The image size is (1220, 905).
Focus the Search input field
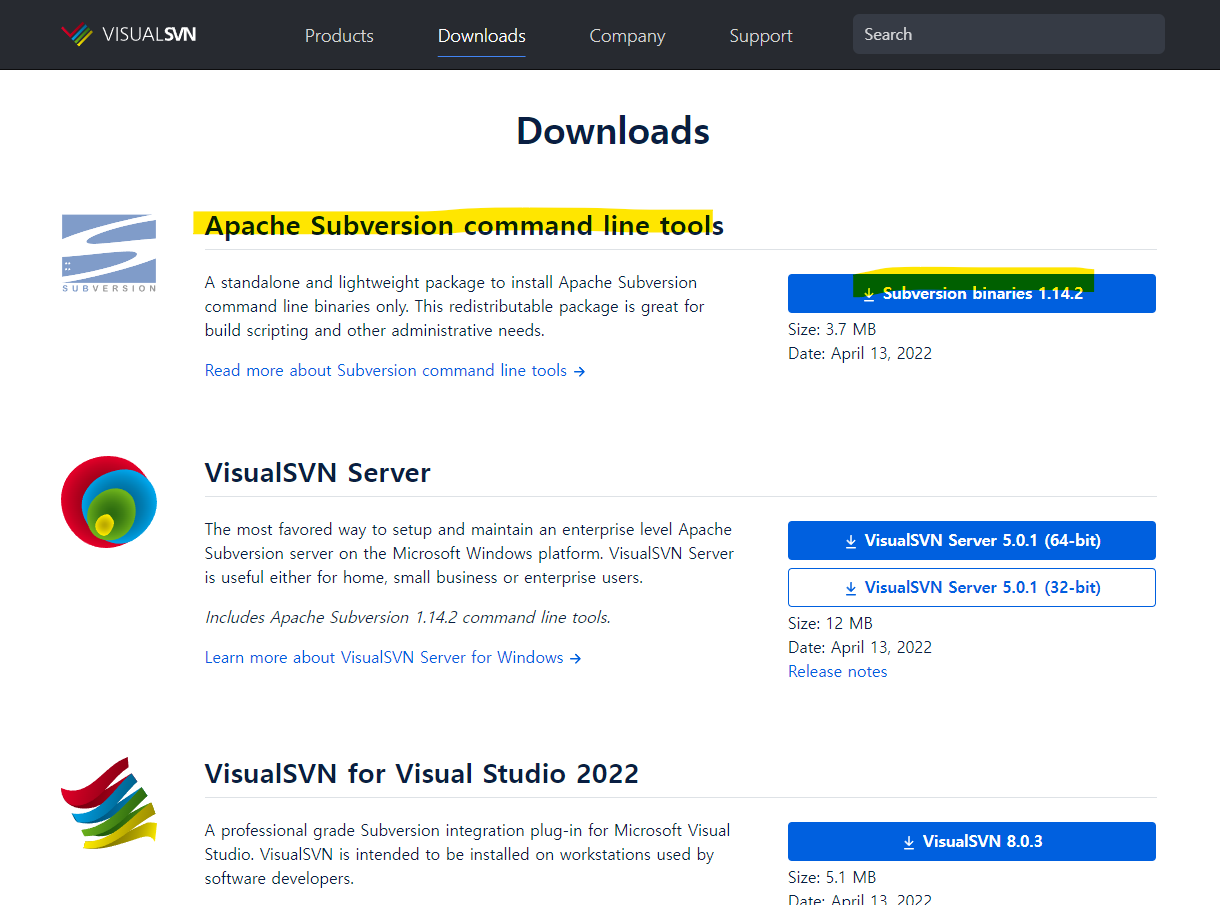tap(1008, 34)
